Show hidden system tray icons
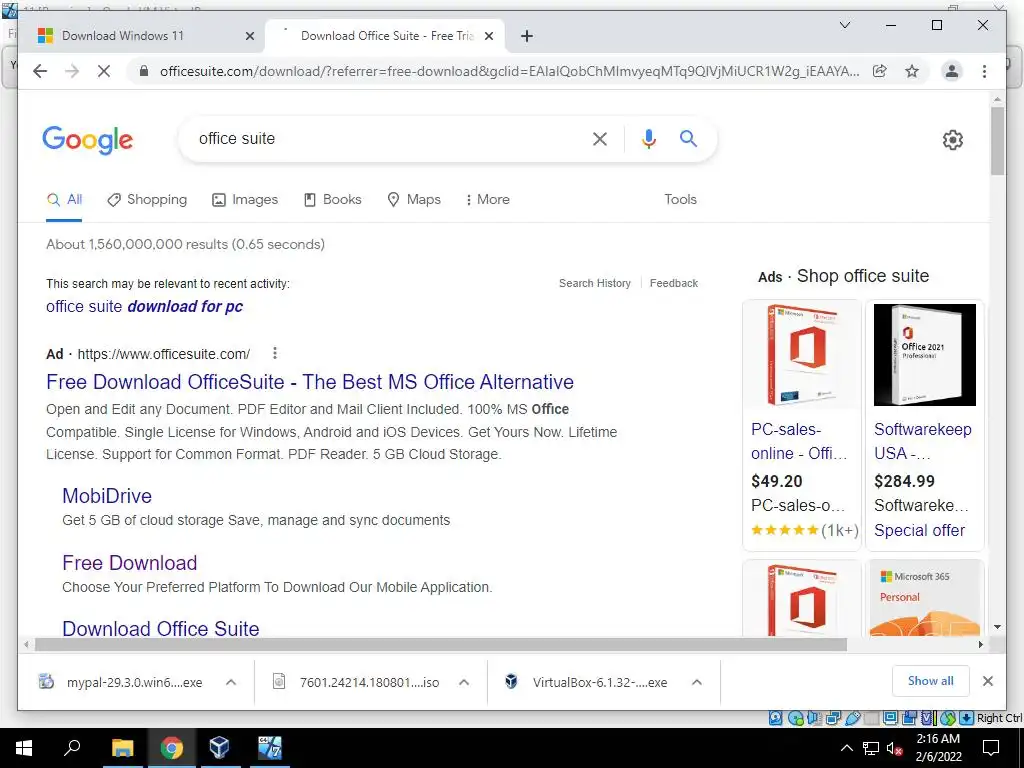1024x768 pixels. point(846,748)
